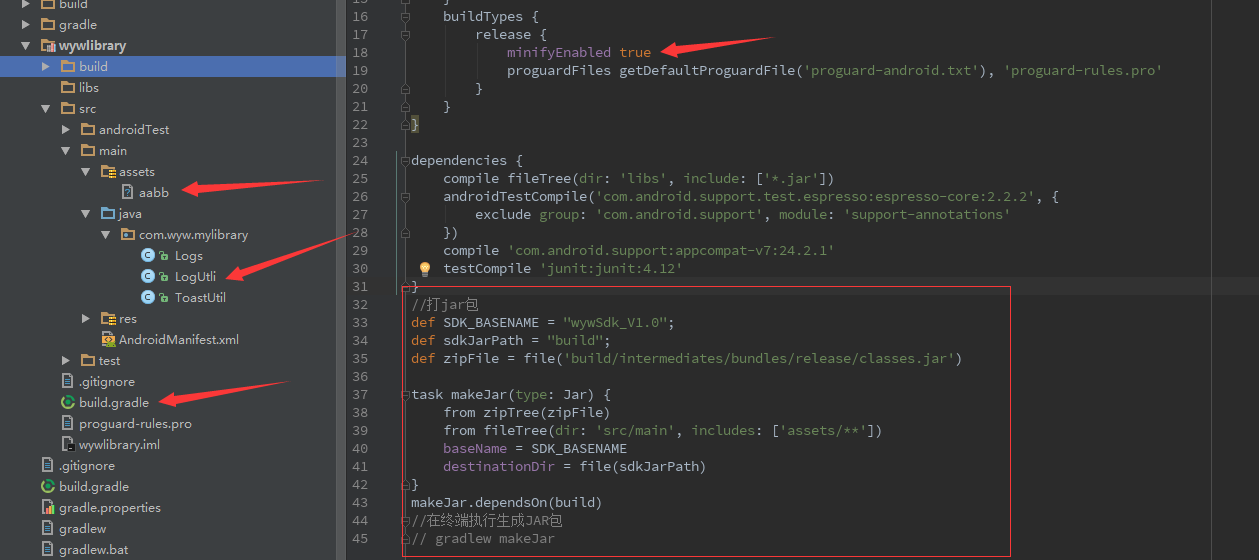Click the resources folder icon next to res
Viewport: 1259px width, 560px height.
click(x=108, y=318)
